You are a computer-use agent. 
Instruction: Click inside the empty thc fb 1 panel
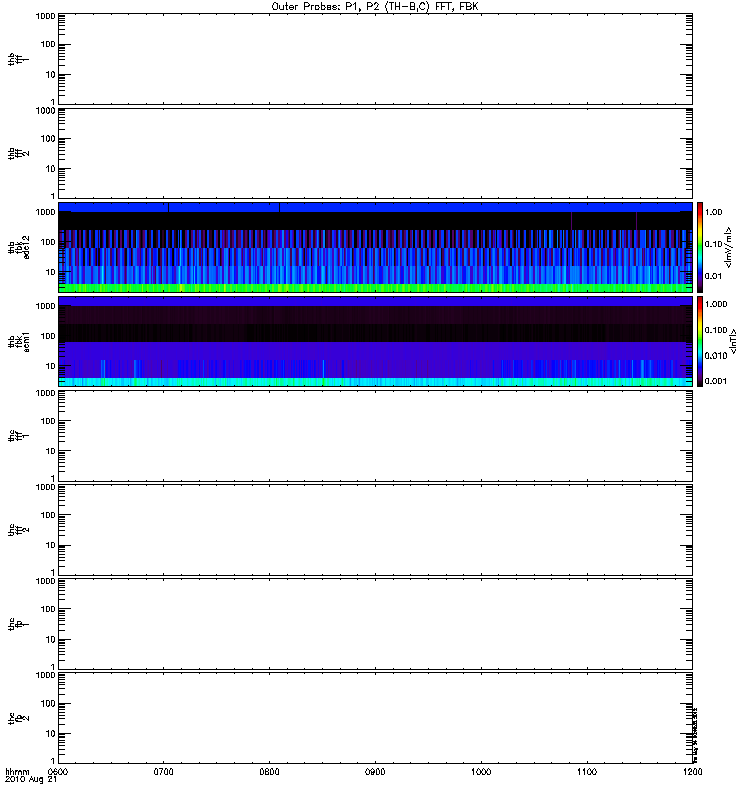click(375, 623)
